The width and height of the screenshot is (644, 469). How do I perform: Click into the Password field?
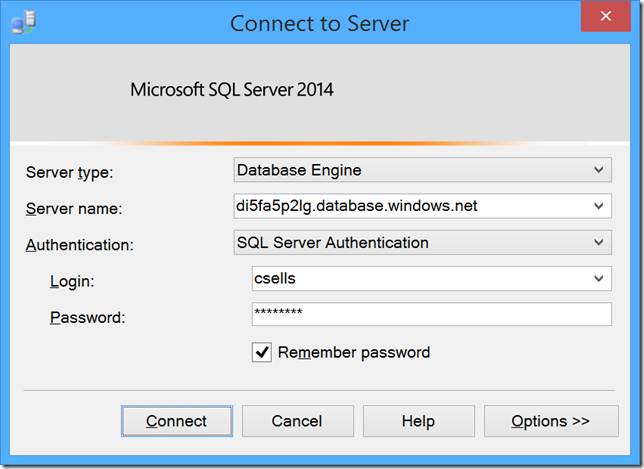tap(432, 314)
